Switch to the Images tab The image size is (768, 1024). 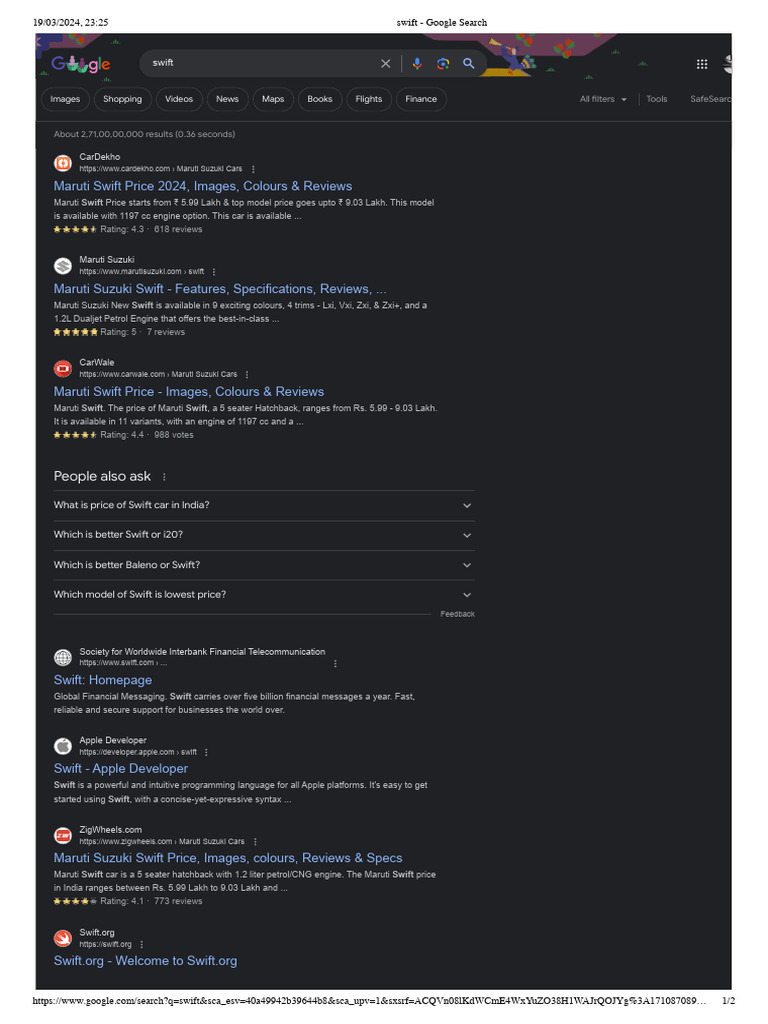coord(65,99)
